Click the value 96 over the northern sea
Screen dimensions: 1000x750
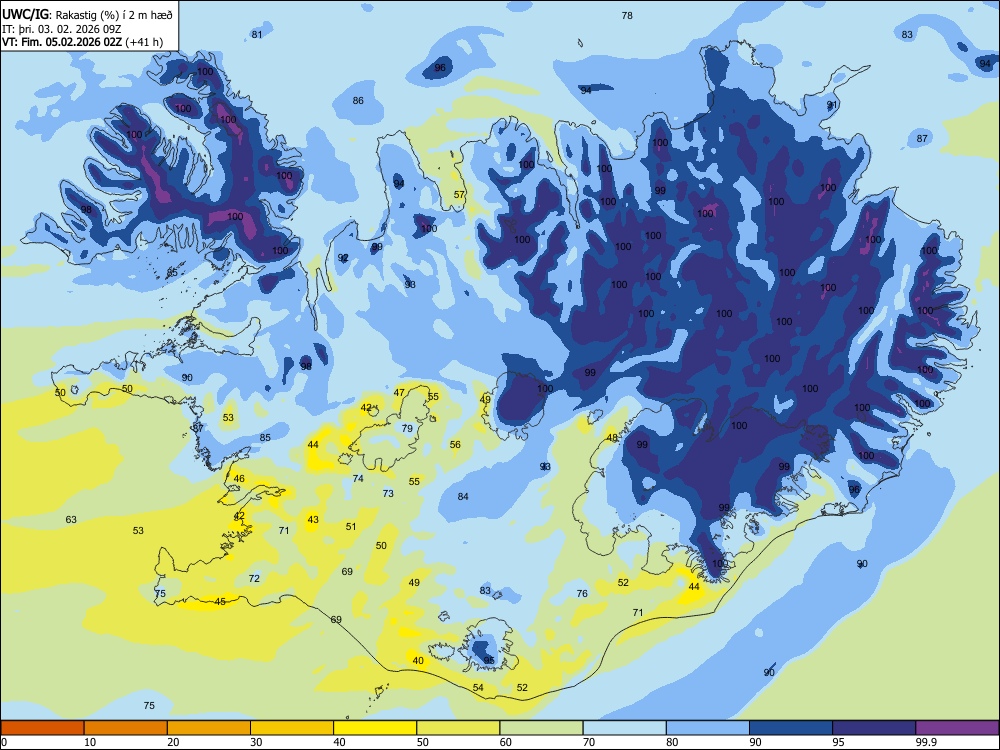pyautogui.click(x=440, y=68)
